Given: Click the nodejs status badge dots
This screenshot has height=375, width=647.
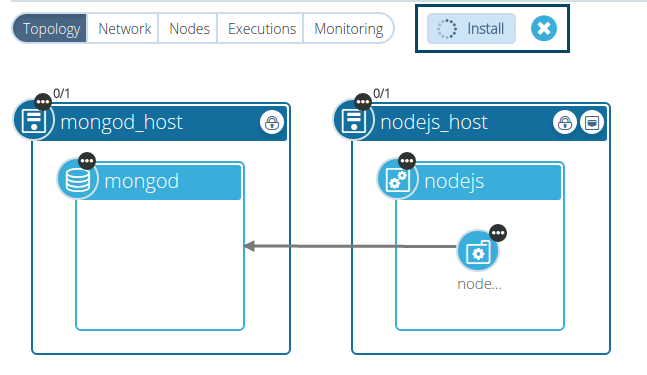Looking at the screenshot, I should [x=407, y=161].
